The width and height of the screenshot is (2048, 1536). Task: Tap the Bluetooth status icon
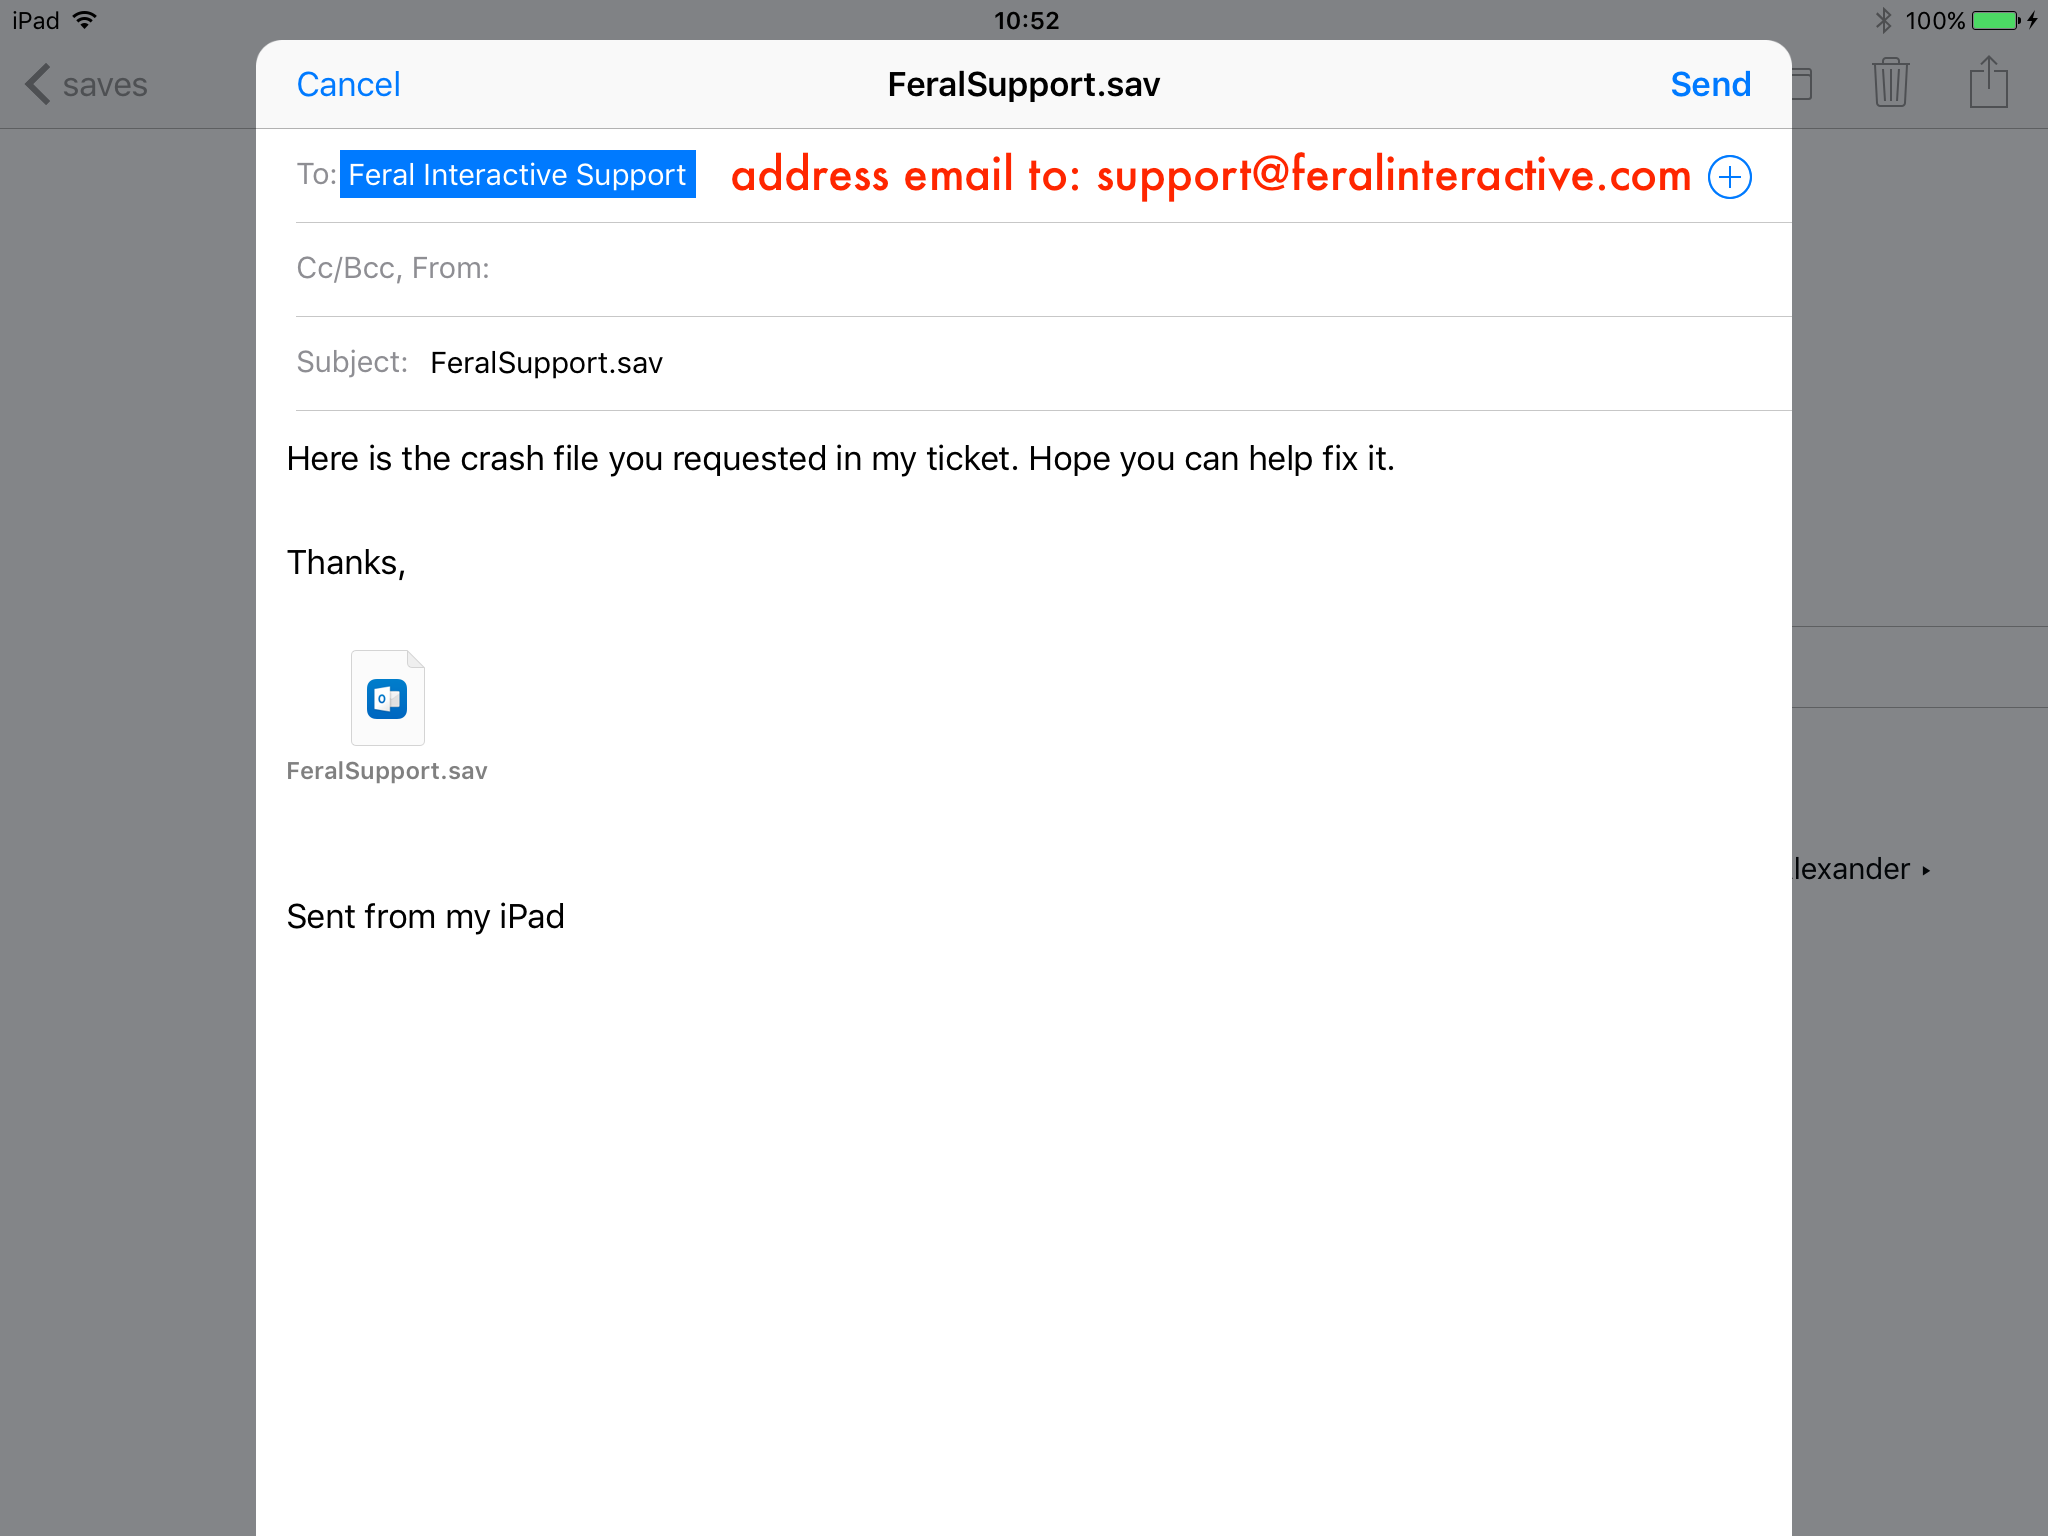click(1883, 20)
